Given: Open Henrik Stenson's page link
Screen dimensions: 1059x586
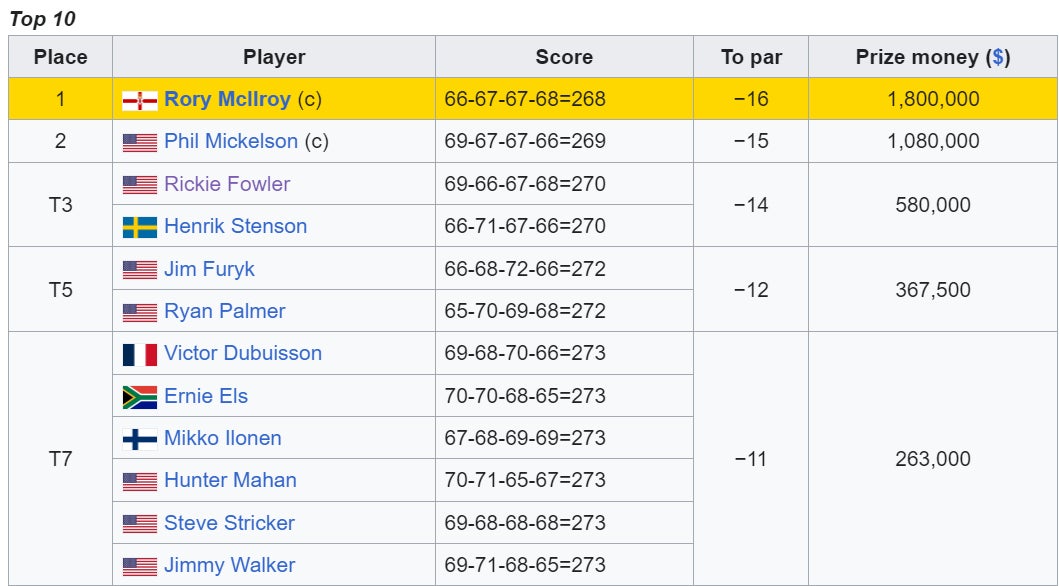Looking at the screenshot, I should coord(235,226).
